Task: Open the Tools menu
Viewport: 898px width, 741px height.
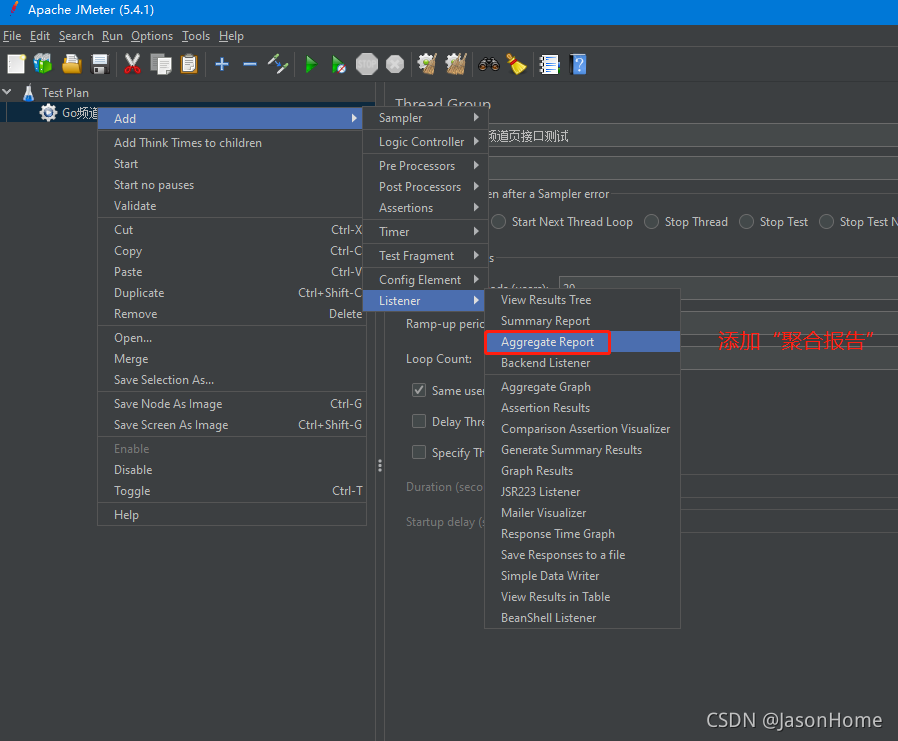Action: pyautogui.click(x=196, y=36)
